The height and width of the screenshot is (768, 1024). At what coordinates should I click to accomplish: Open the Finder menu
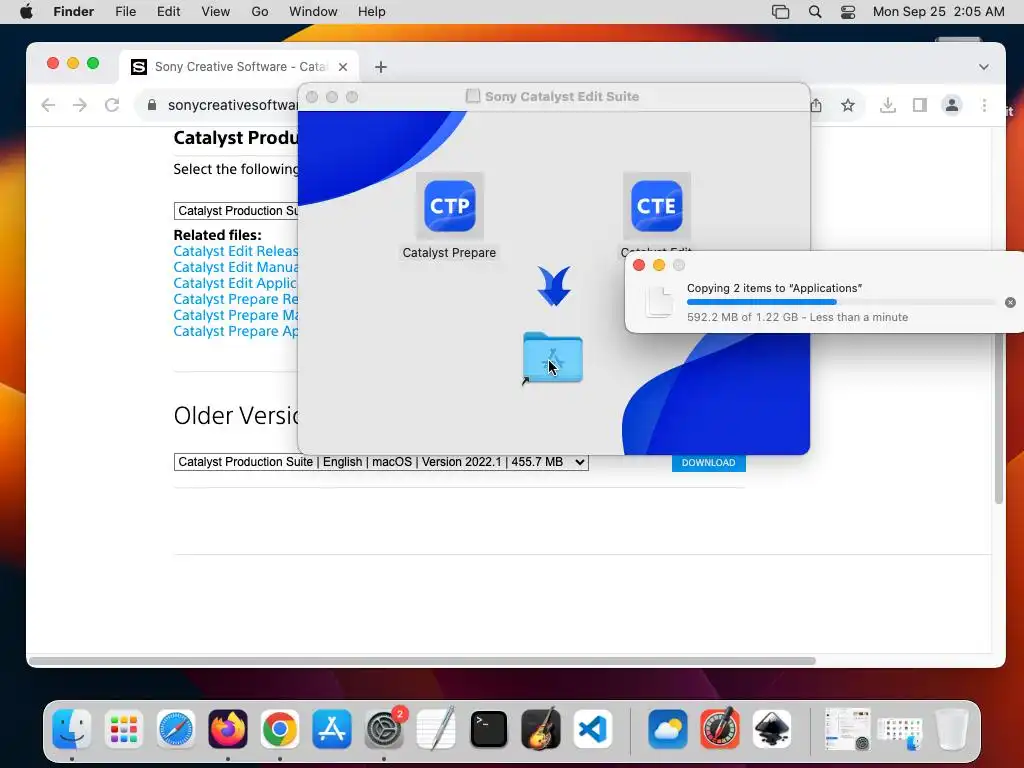point(74,12)
